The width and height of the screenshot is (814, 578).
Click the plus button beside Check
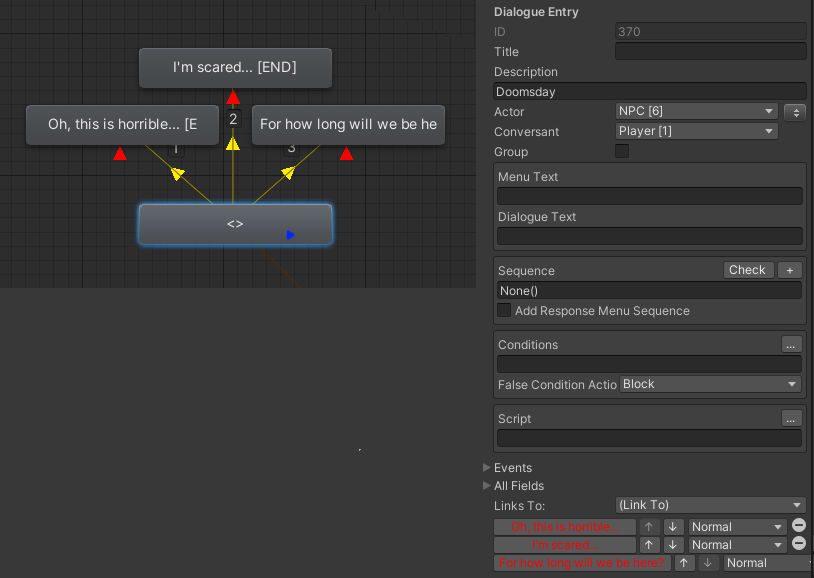click(x=790, y=270)
